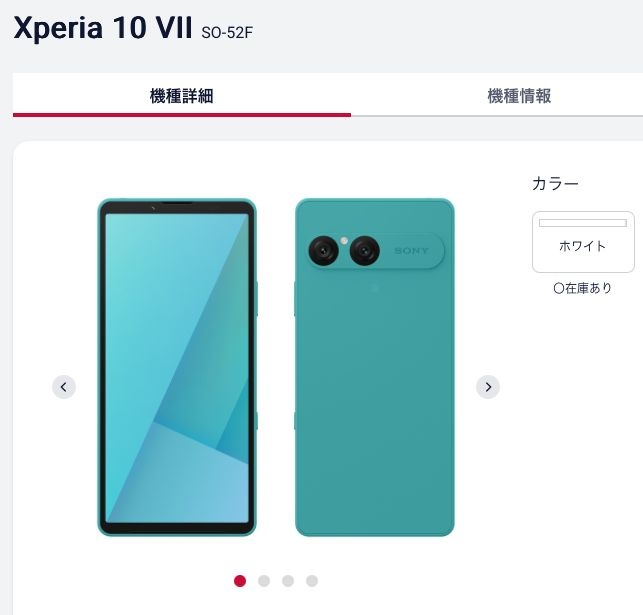The height and width of the screenshot is (615, 643).
Task: Click the front-view turquoise phone image
Action: [177, 367]
